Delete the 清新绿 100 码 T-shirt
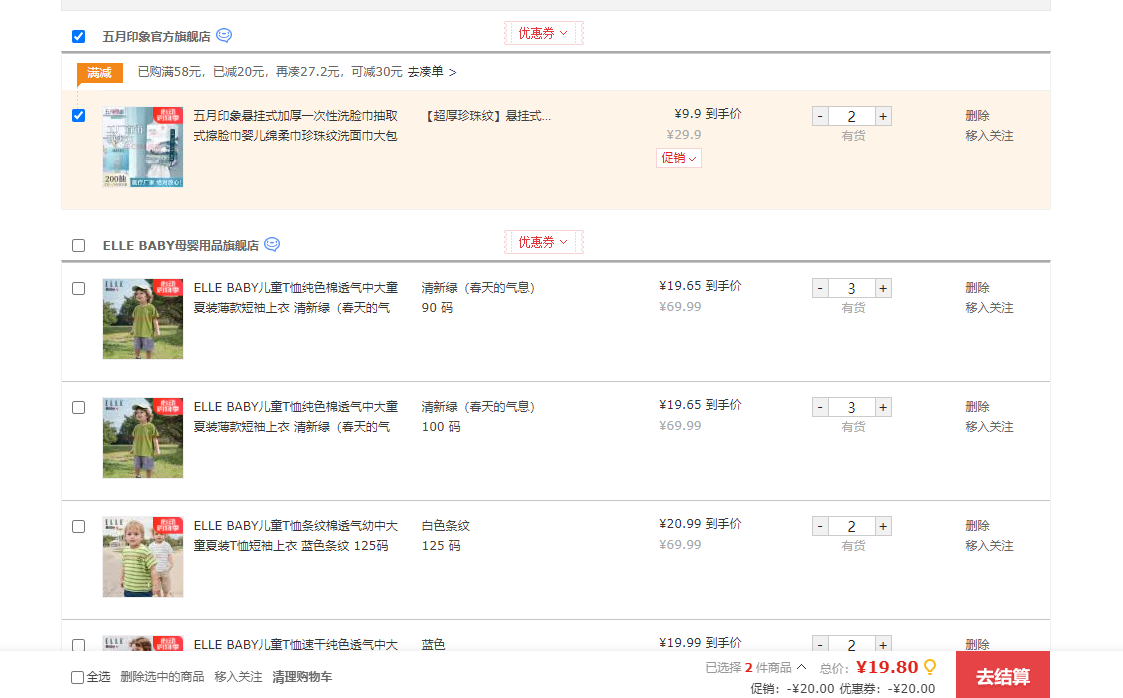This screenshot has width=1123, height=698. pyautogui.click(x=977, y=406)
